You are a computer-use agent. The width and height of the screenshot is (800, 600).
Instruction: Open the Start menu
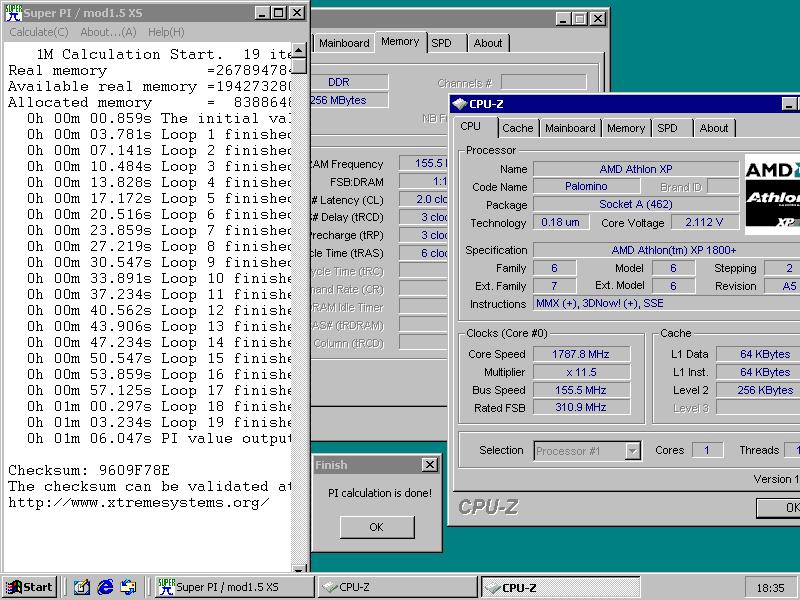(29, 587)
